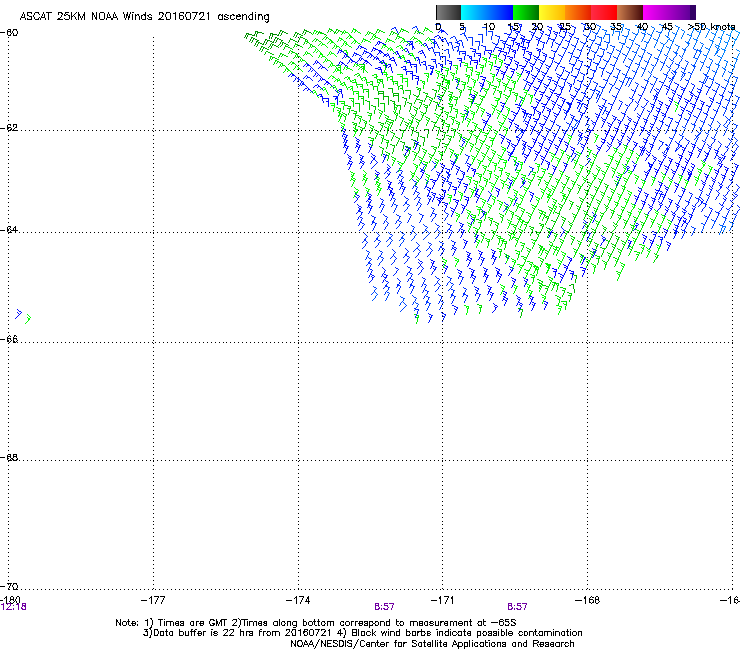Screen dimensions: 740x650
Task: Click the magenta 40–45 knots legend segment
Action: click(656, 12)
